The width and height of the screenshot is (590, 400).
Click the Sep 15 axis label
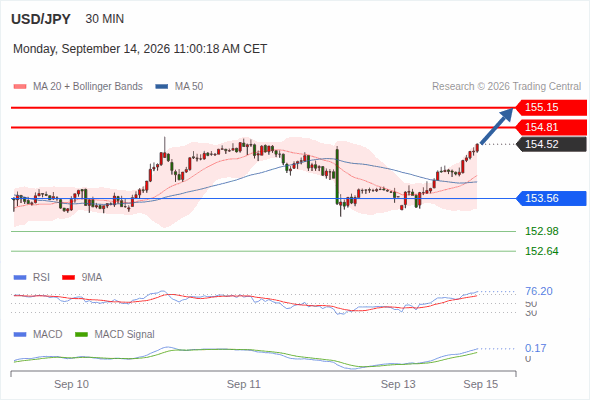click(481, 385)
